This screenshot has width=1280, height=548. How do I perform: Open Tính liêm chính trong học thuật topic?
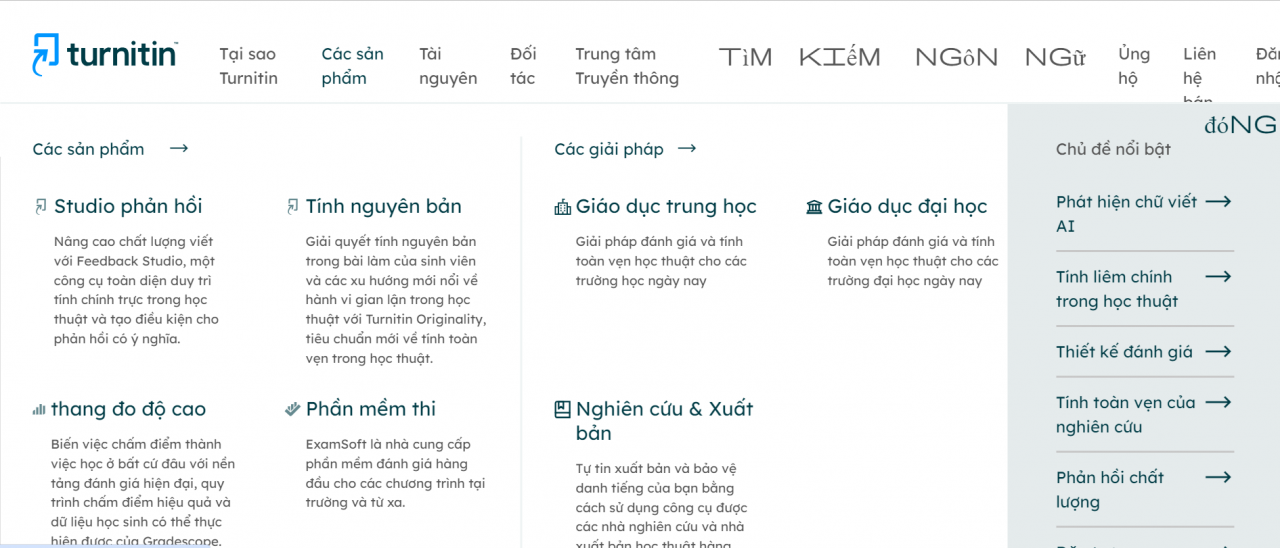tap(1117, 289)
